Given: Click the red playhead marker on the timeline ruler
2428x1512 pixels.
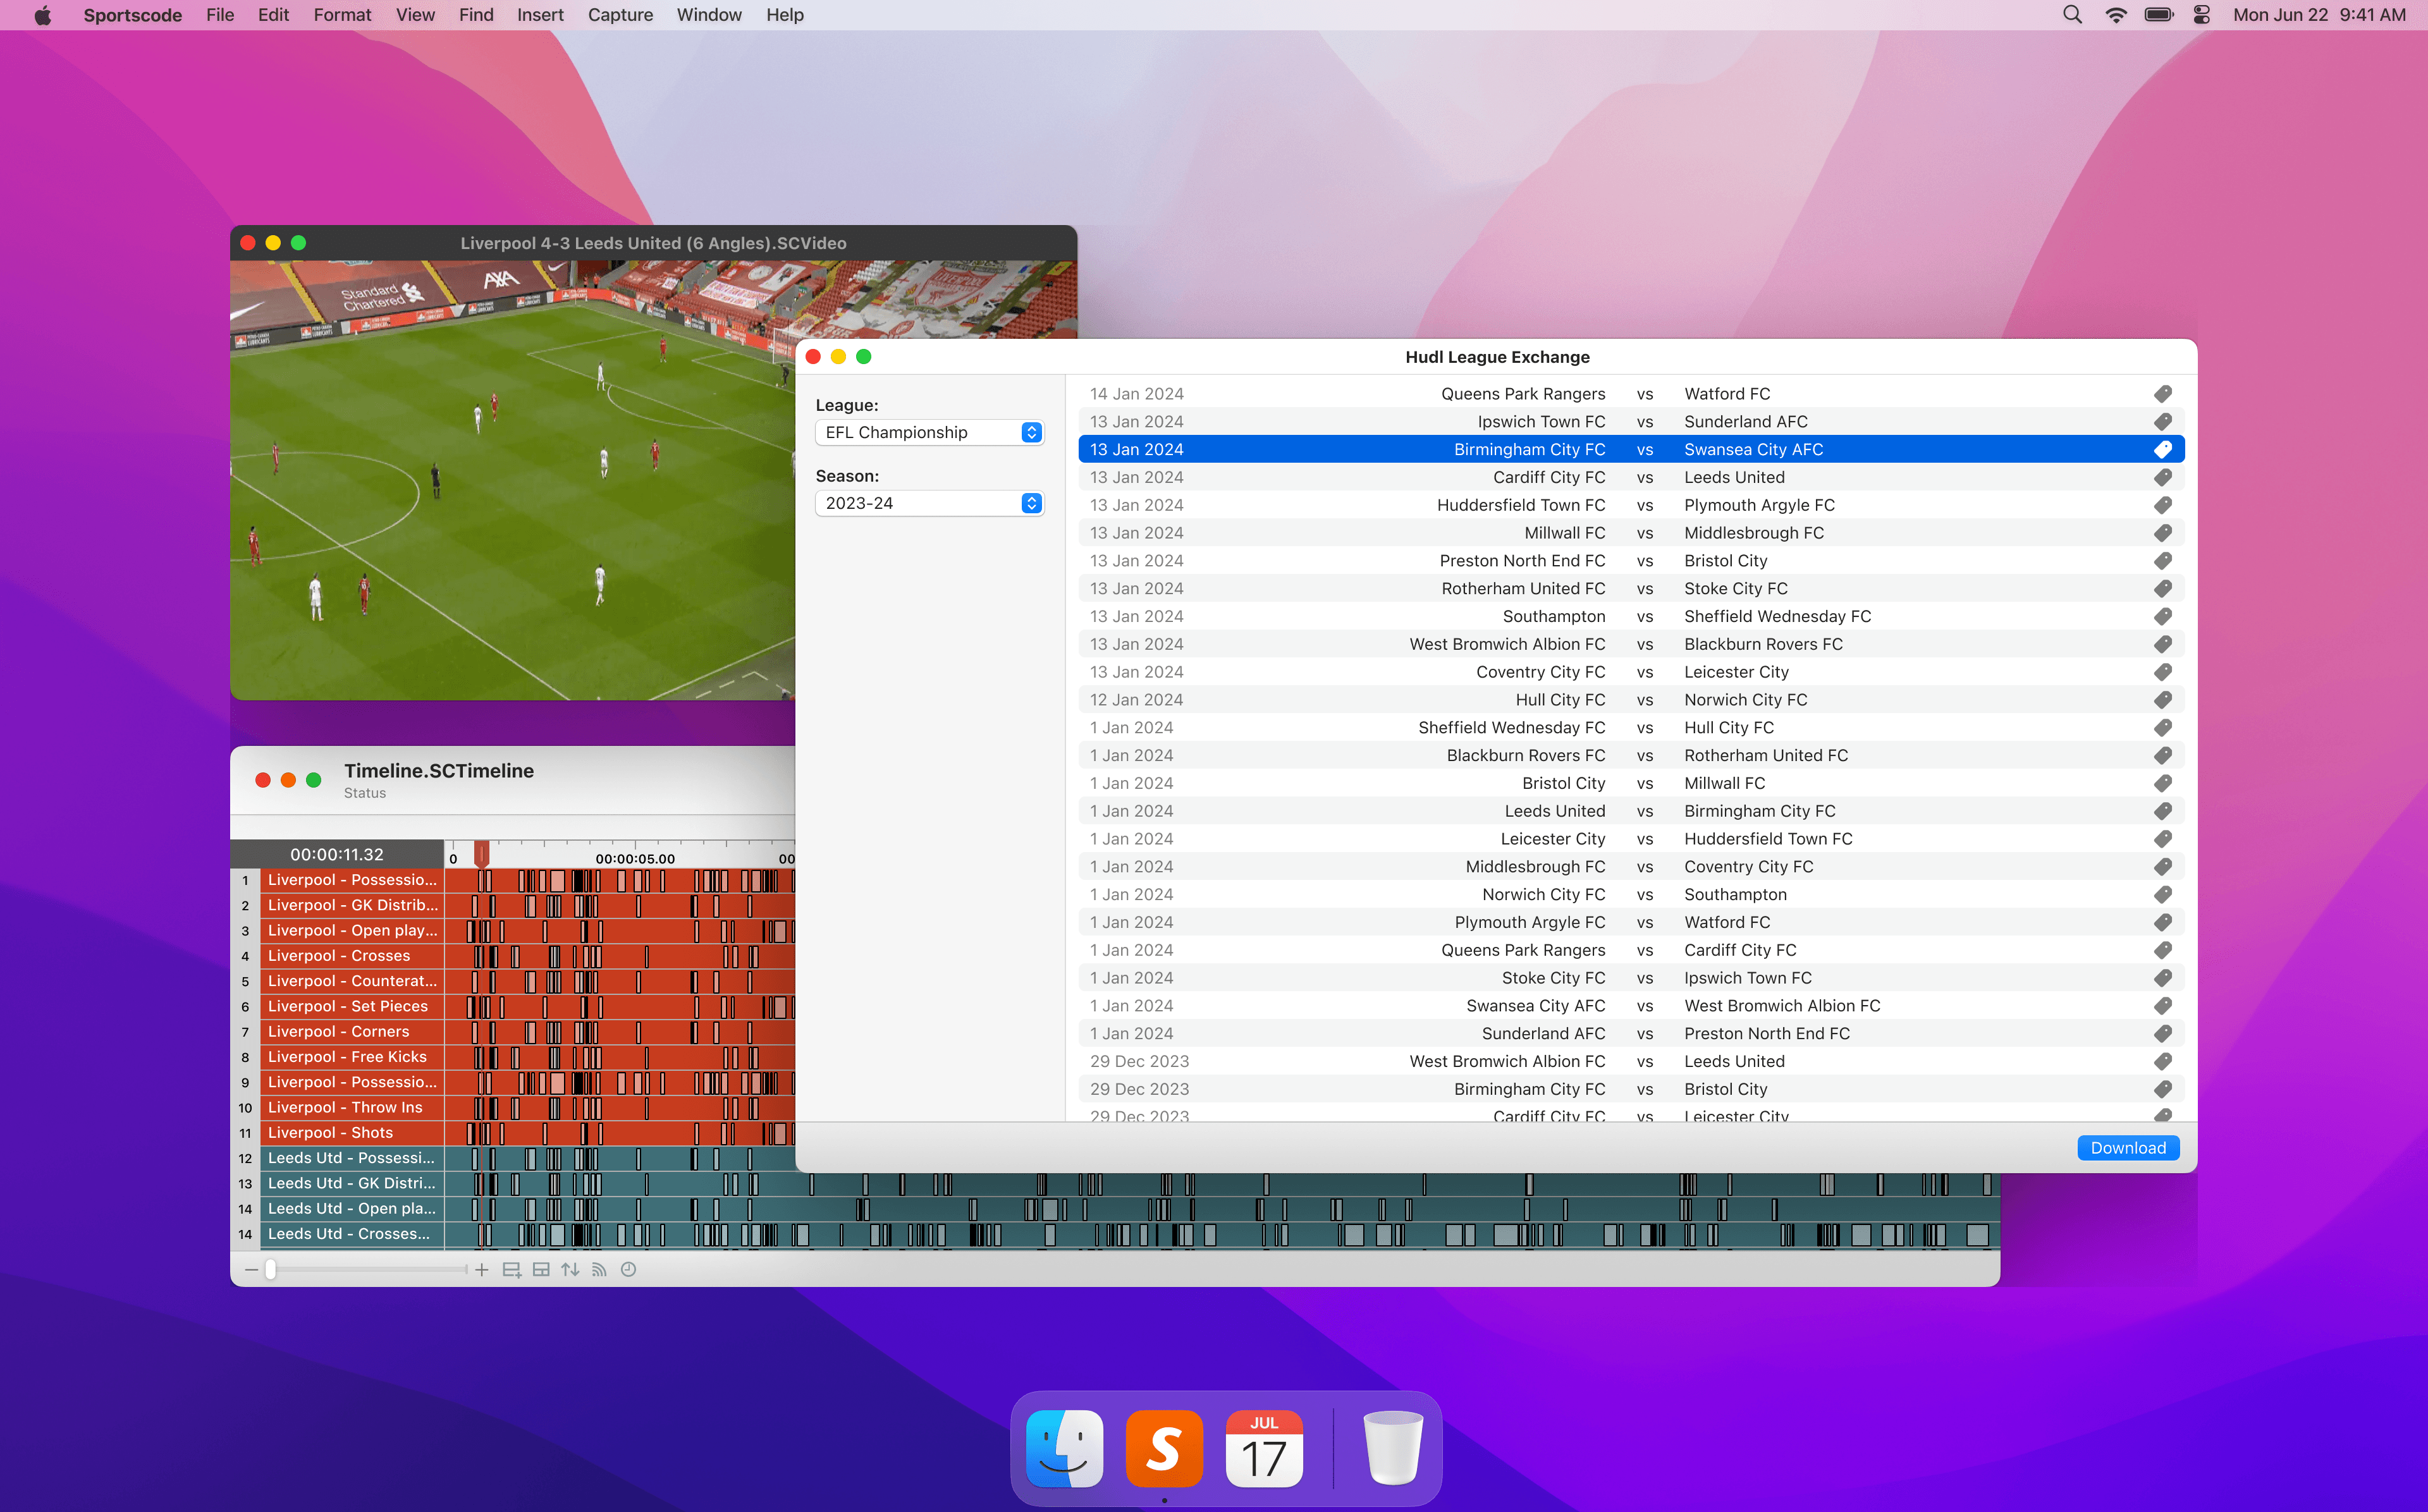Looking at the screenshot, I should coord(481,854).
